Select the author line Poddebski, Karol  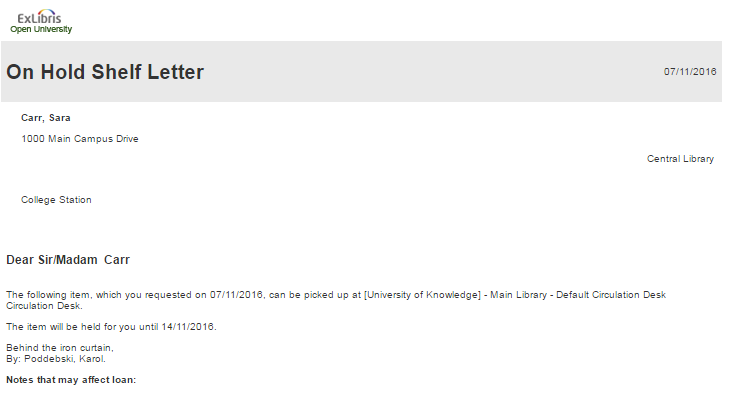coord(65,359)
